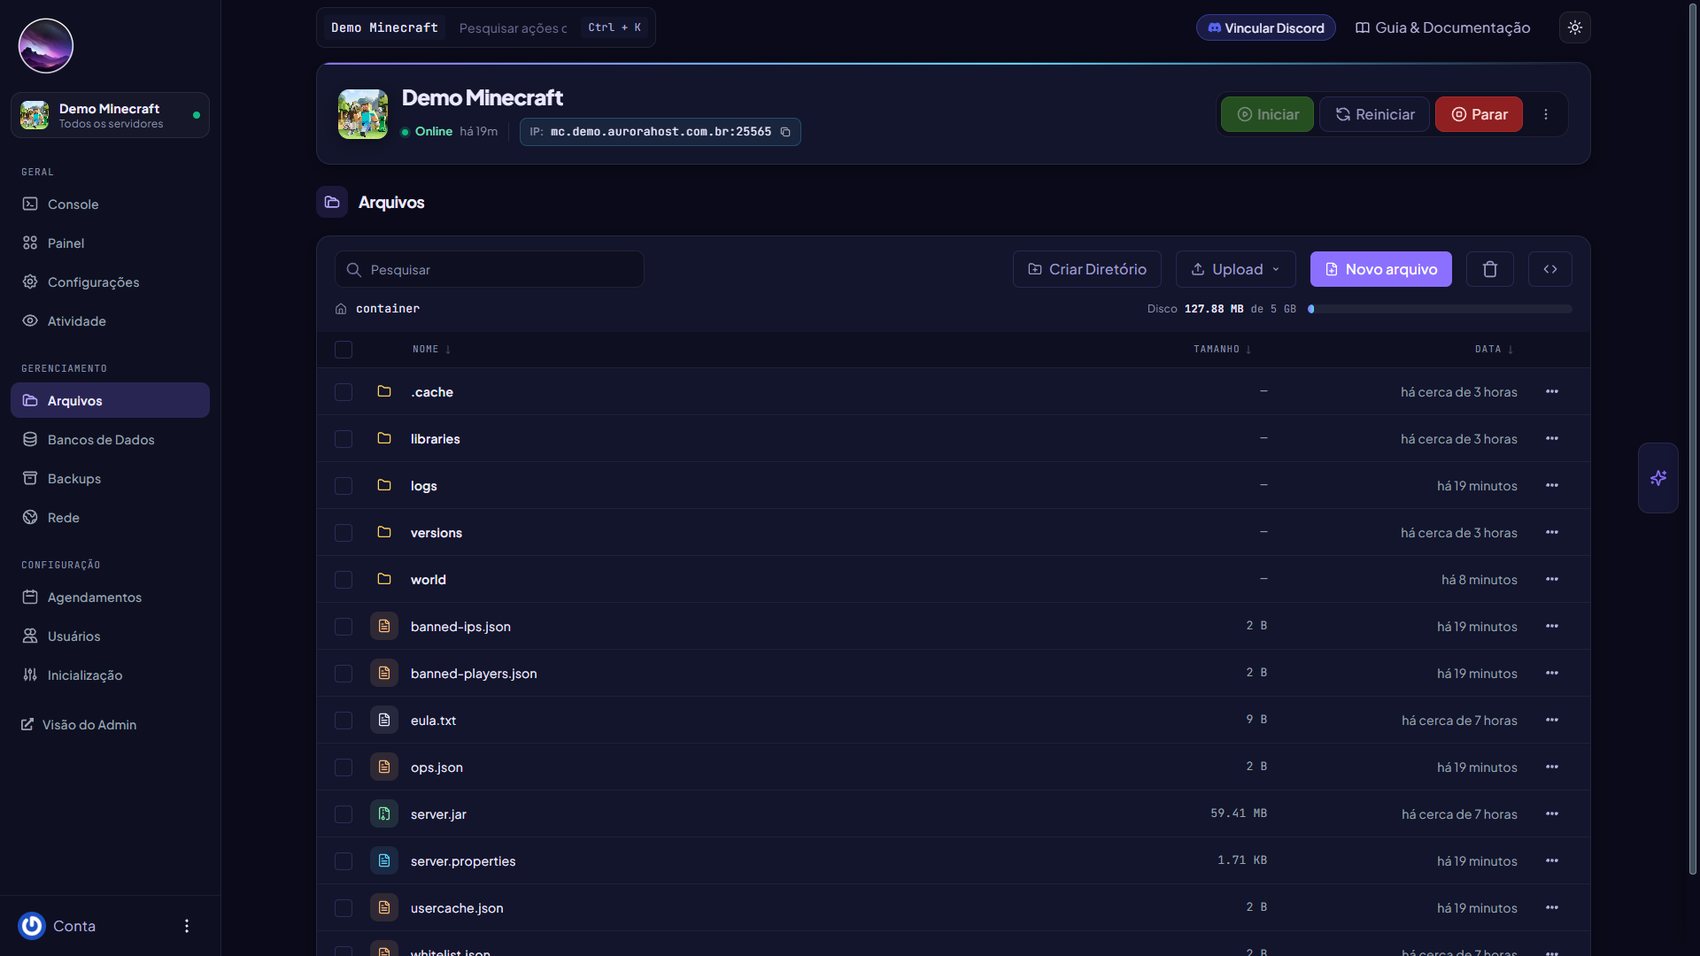
Task: Click the trash delete icon in toolbar
Action: point(1490,269)
